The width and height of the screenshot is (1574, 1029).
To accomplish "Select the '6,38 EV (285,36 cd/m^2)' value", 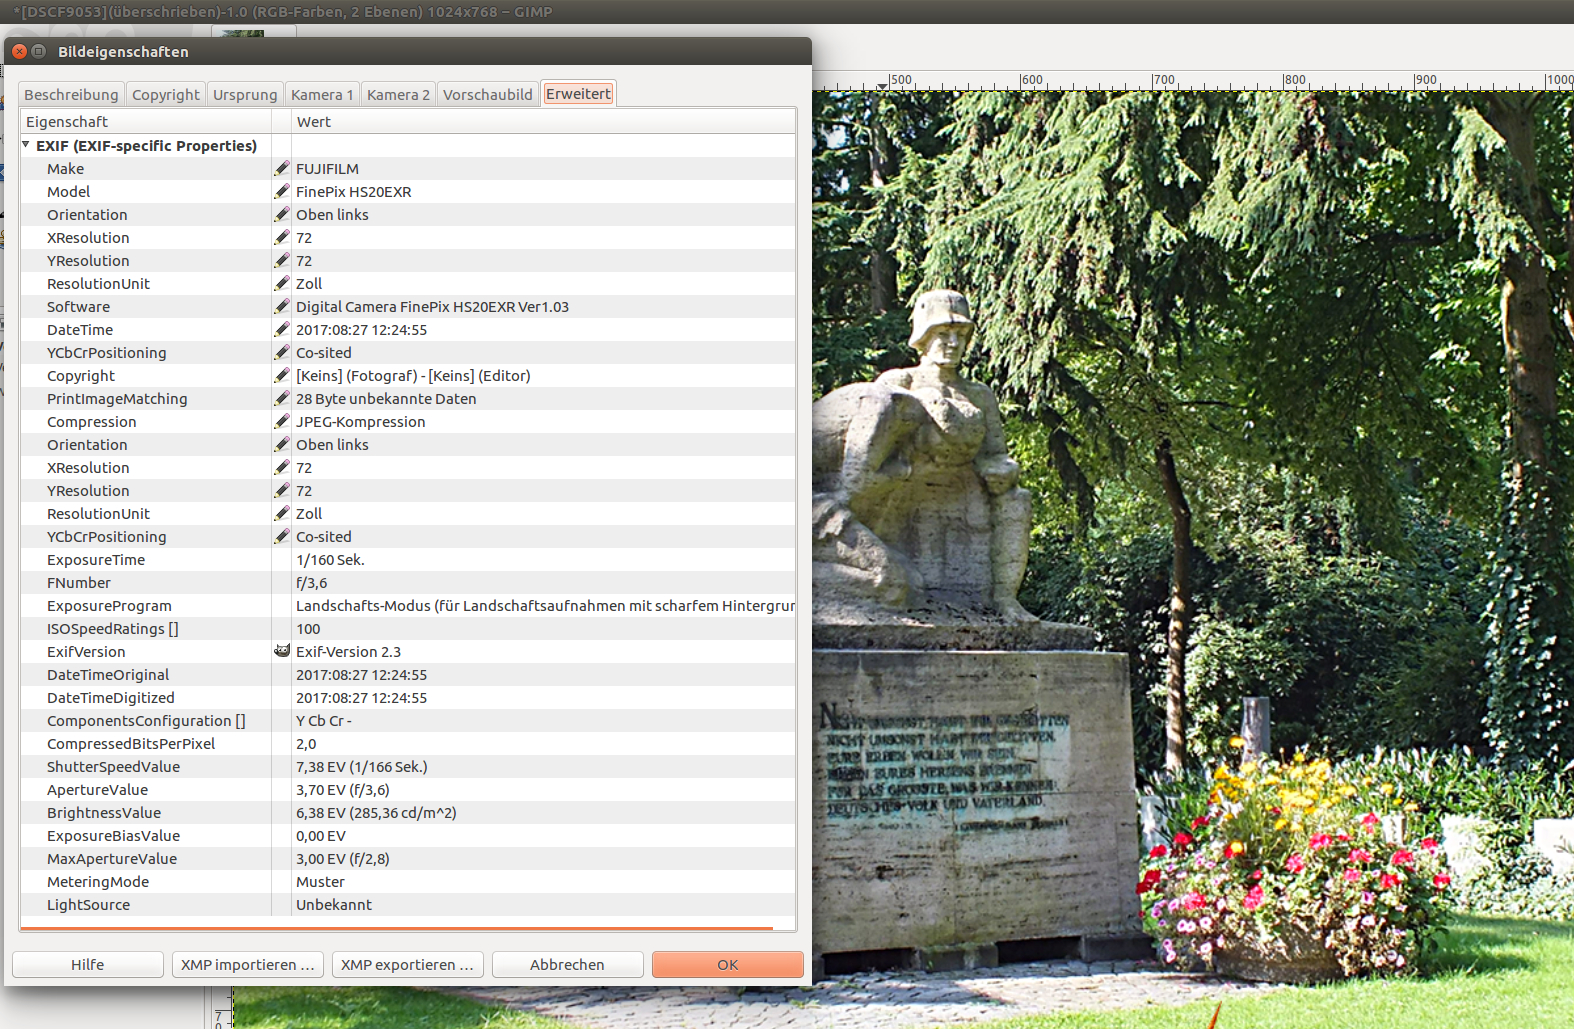I will click(x=376, y=812).
